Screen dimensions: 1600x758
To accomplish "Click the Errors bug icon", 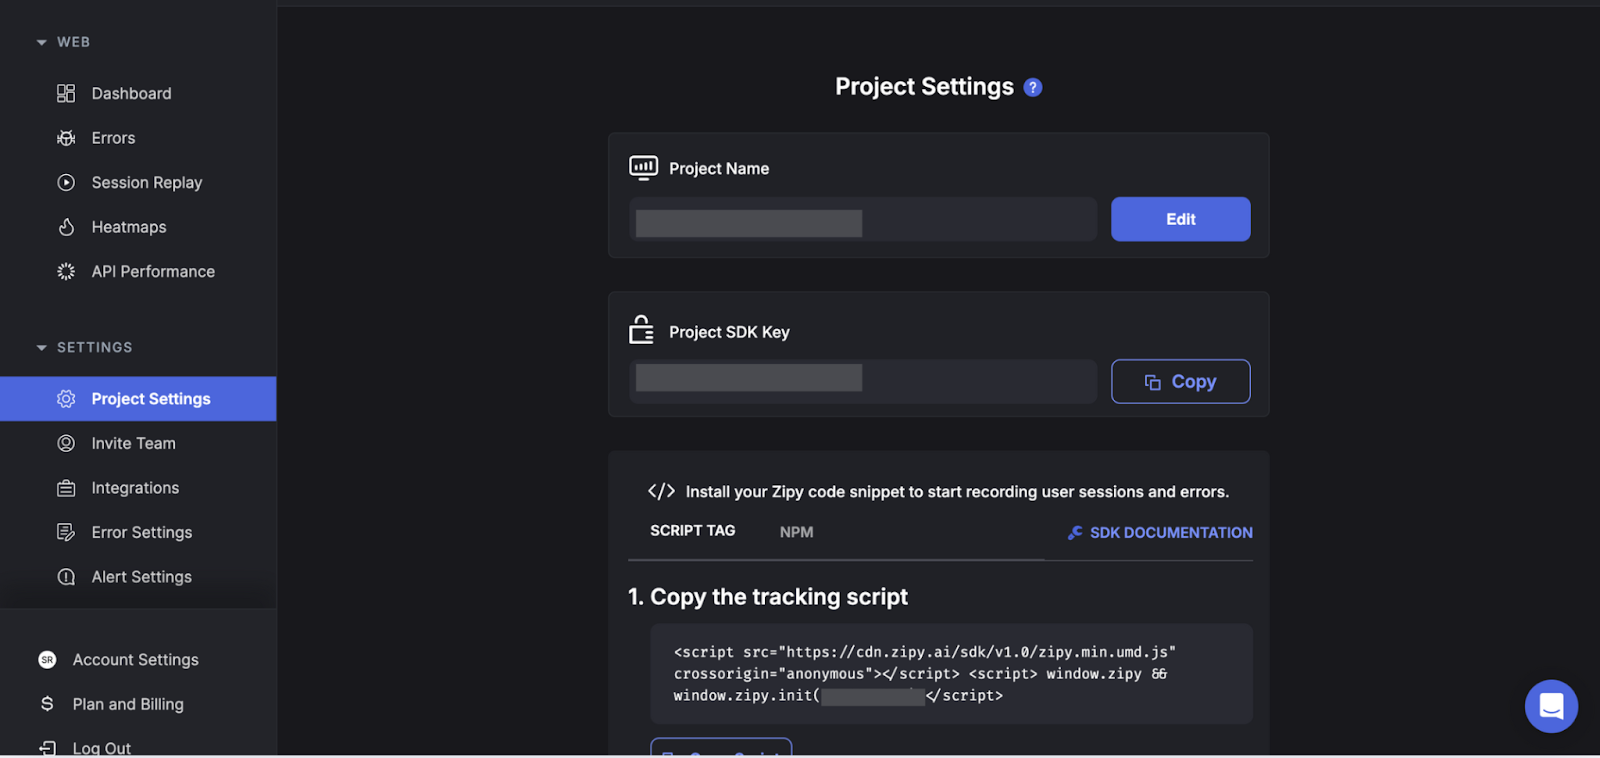I will pyautogui.click(x=66, y=138).
